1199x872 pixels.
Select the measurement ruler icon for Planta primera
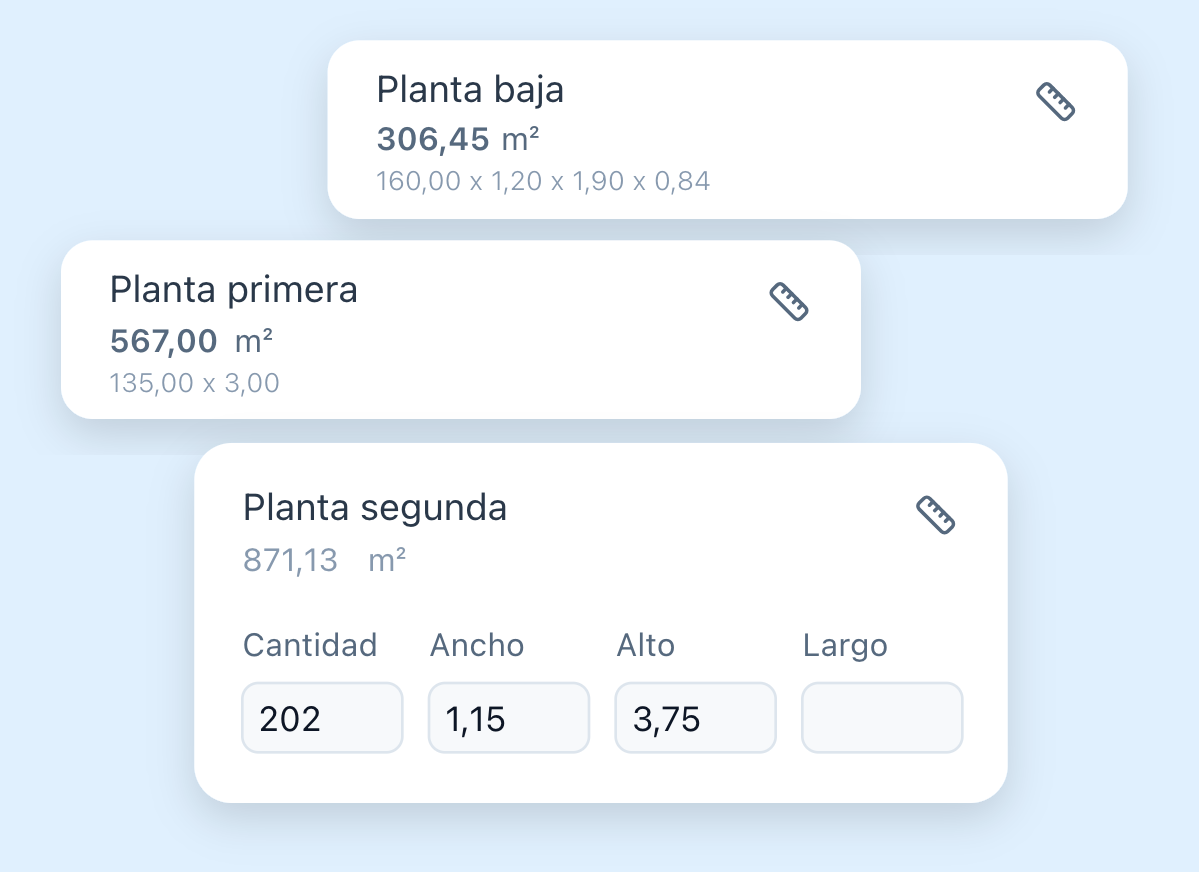[x=791, y=302]
